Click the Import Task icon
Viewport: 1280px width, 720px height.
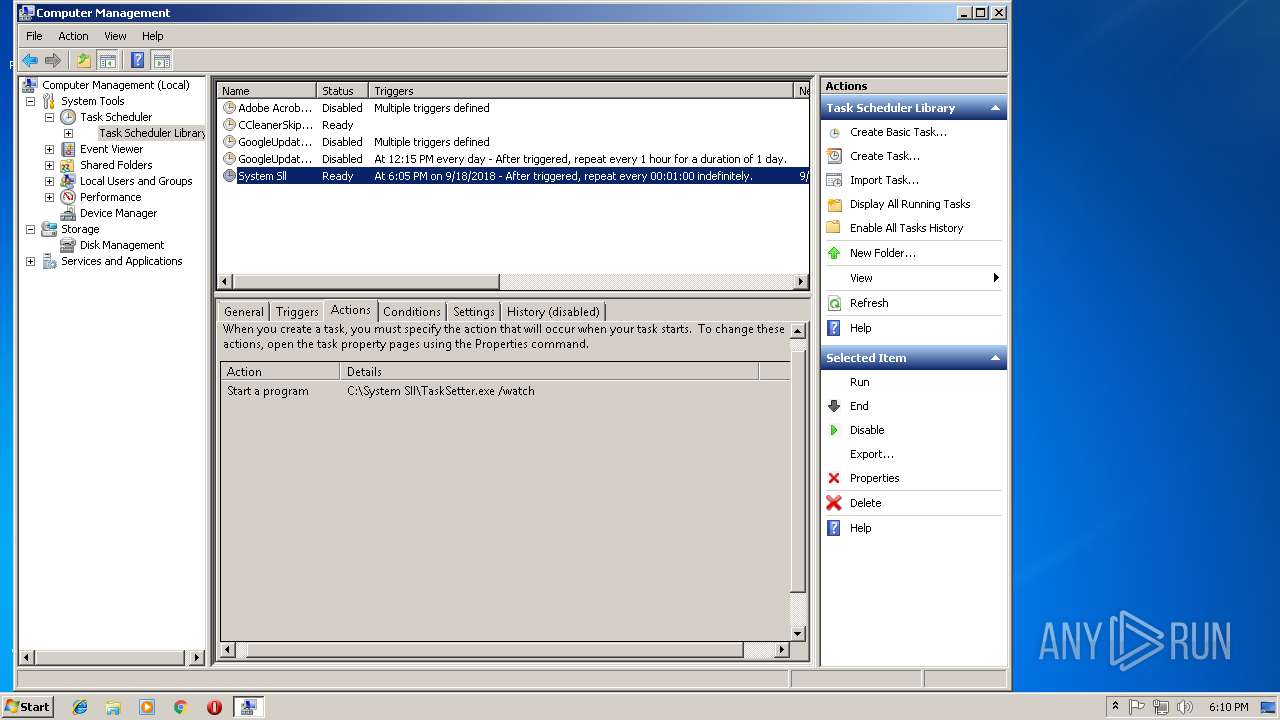(834, 180)
